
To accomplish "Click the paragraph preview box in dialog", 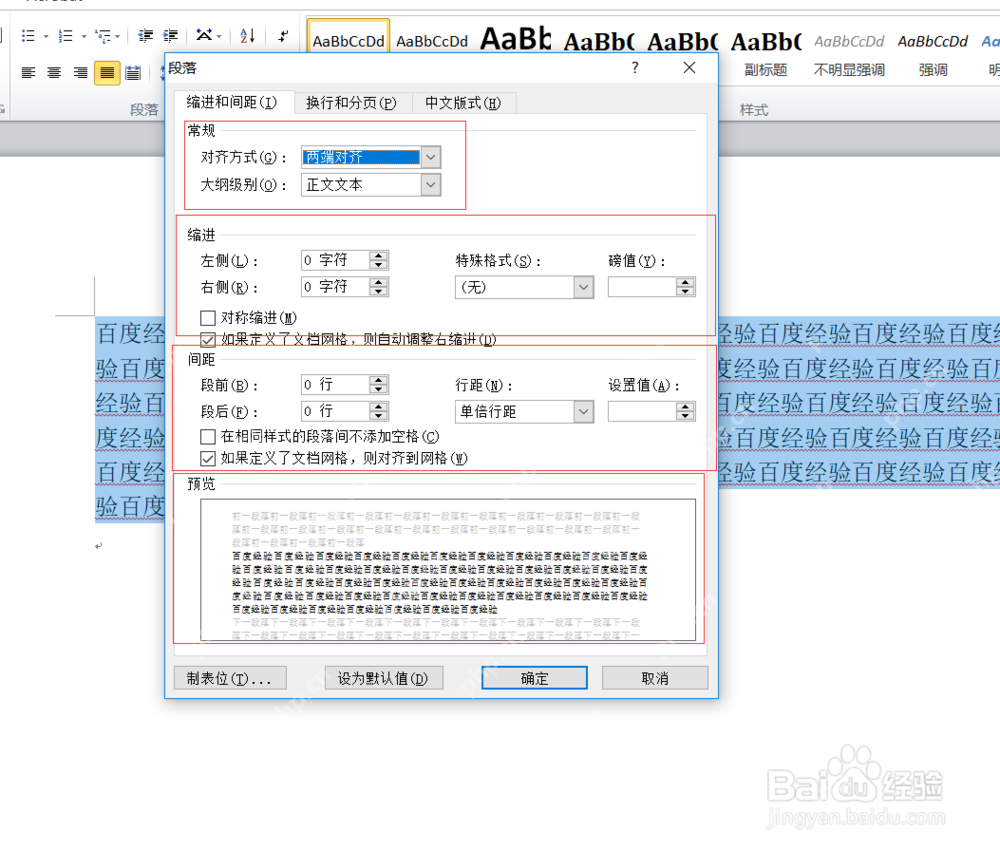I will [448, 570].
